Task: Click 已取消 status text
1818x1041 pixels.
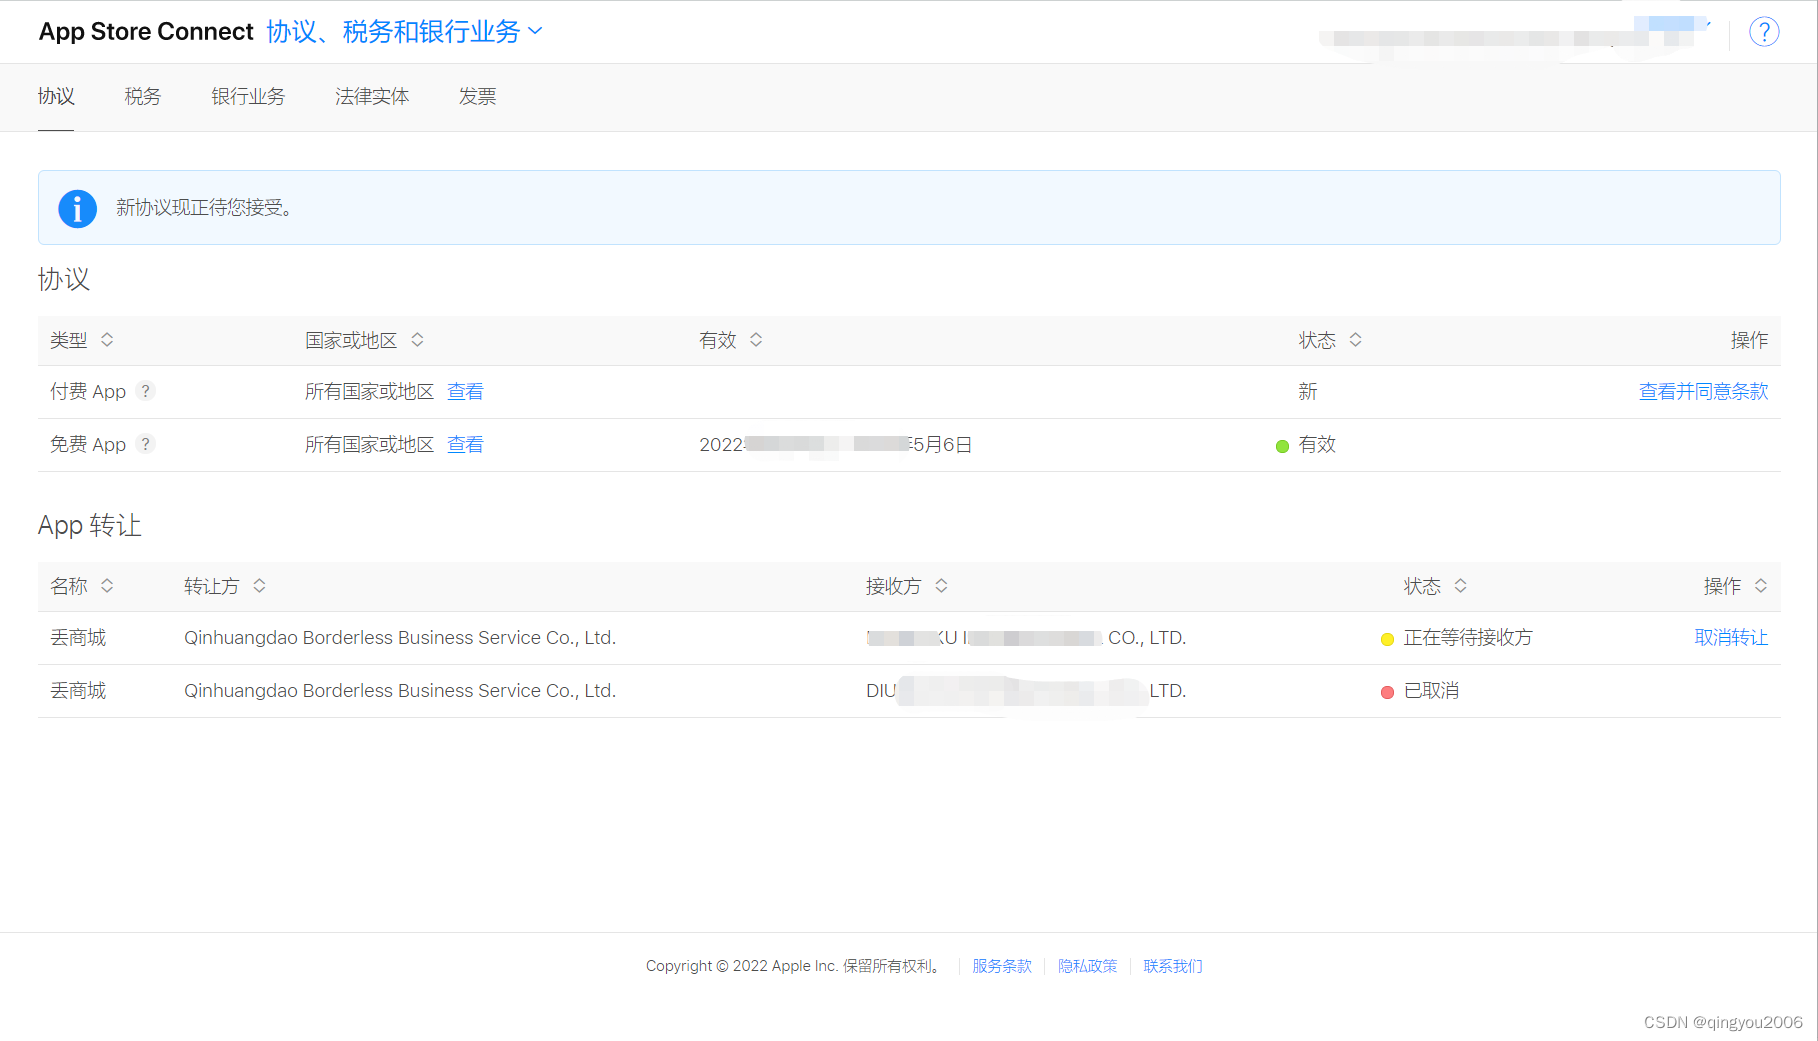Action: [1431, 690]
